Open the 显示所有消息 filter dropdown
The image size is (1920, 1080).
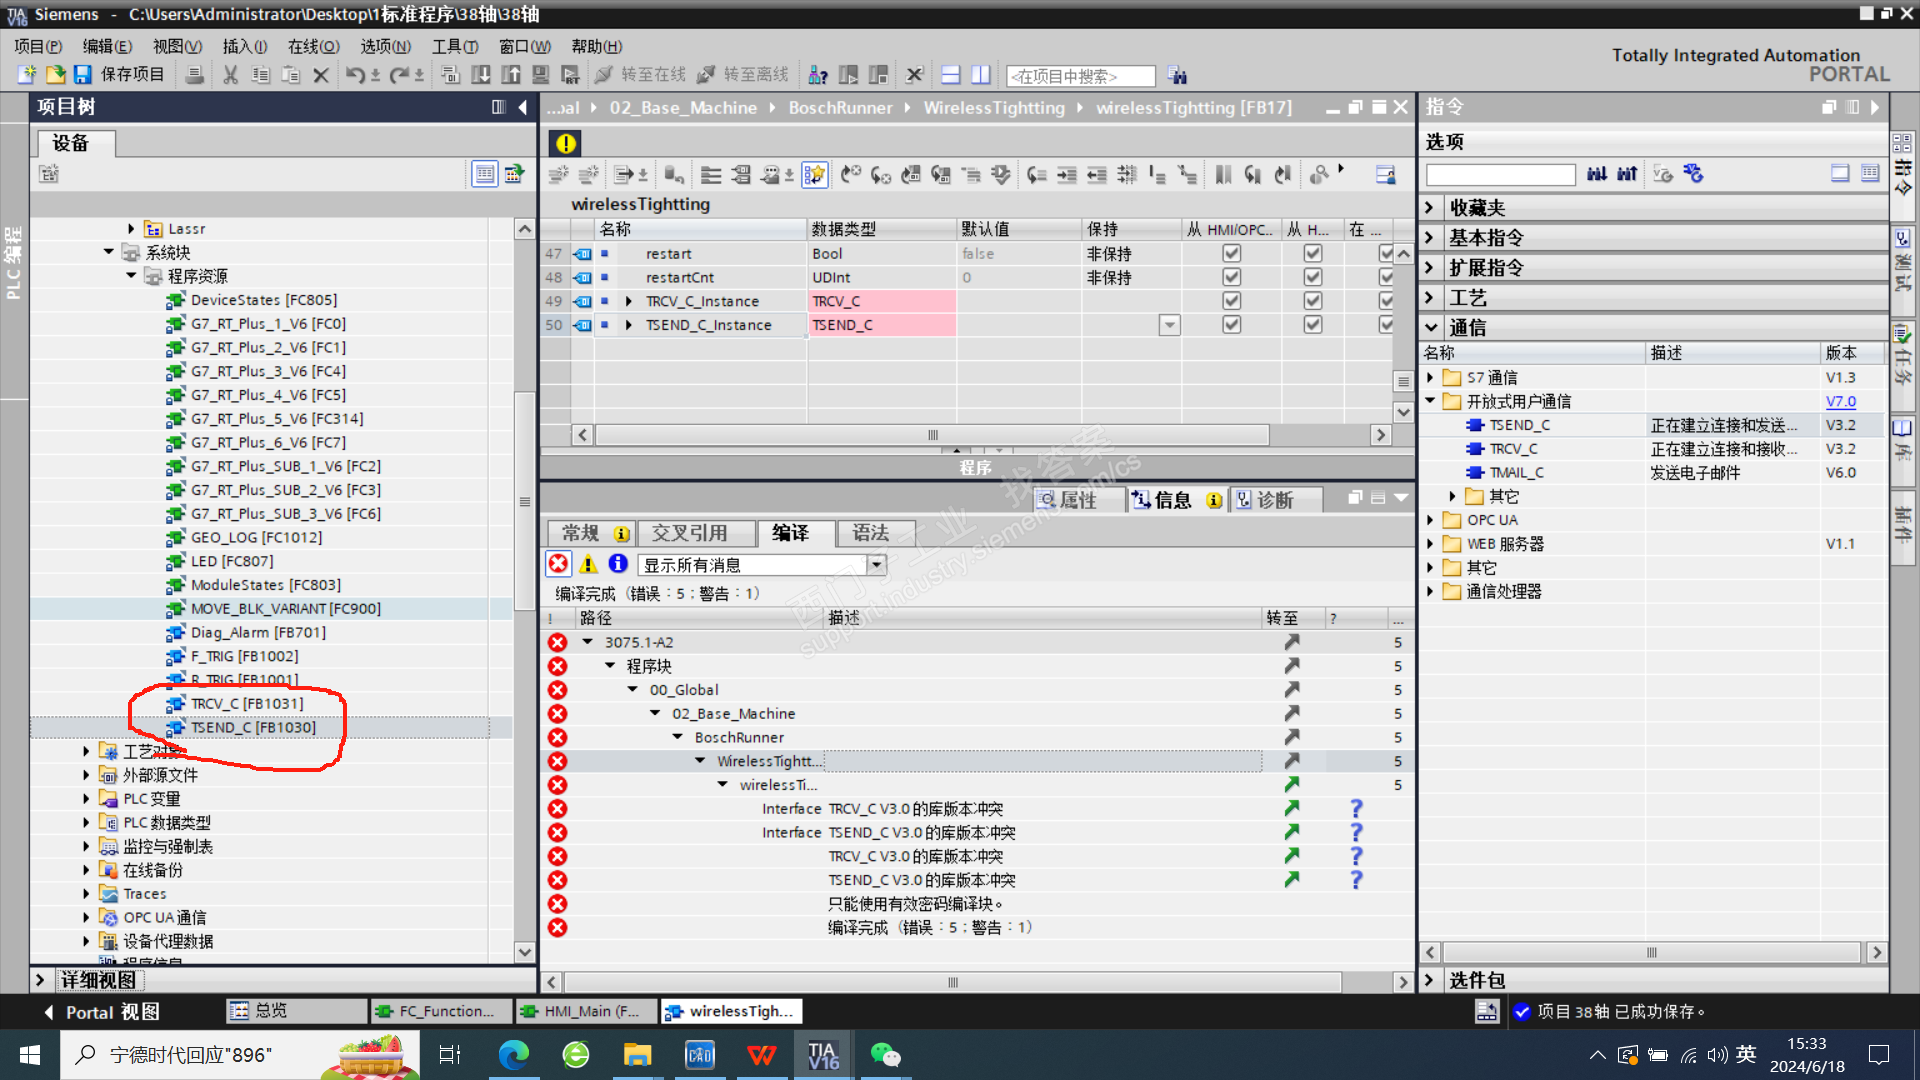876,565
